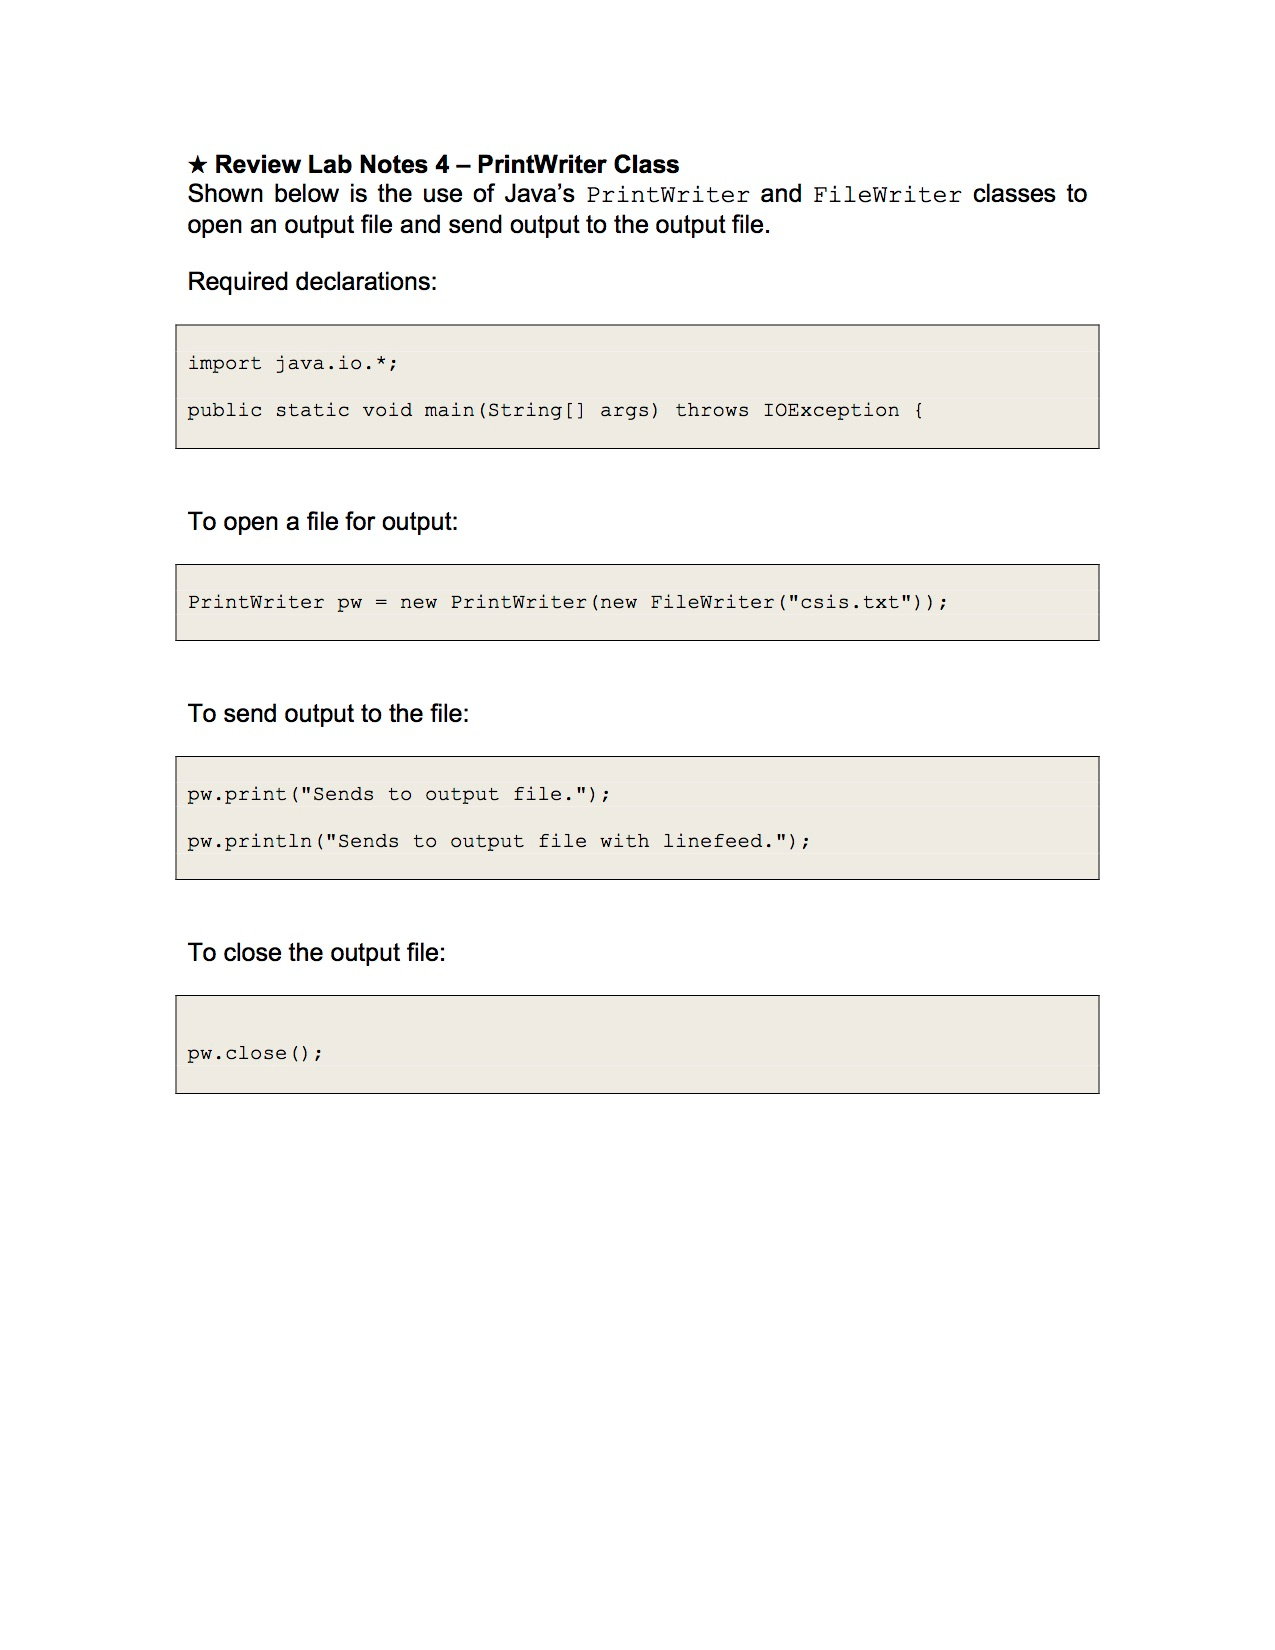
Task: Click the 'pw.close();' code line
Action: (x=255, y=1054)
